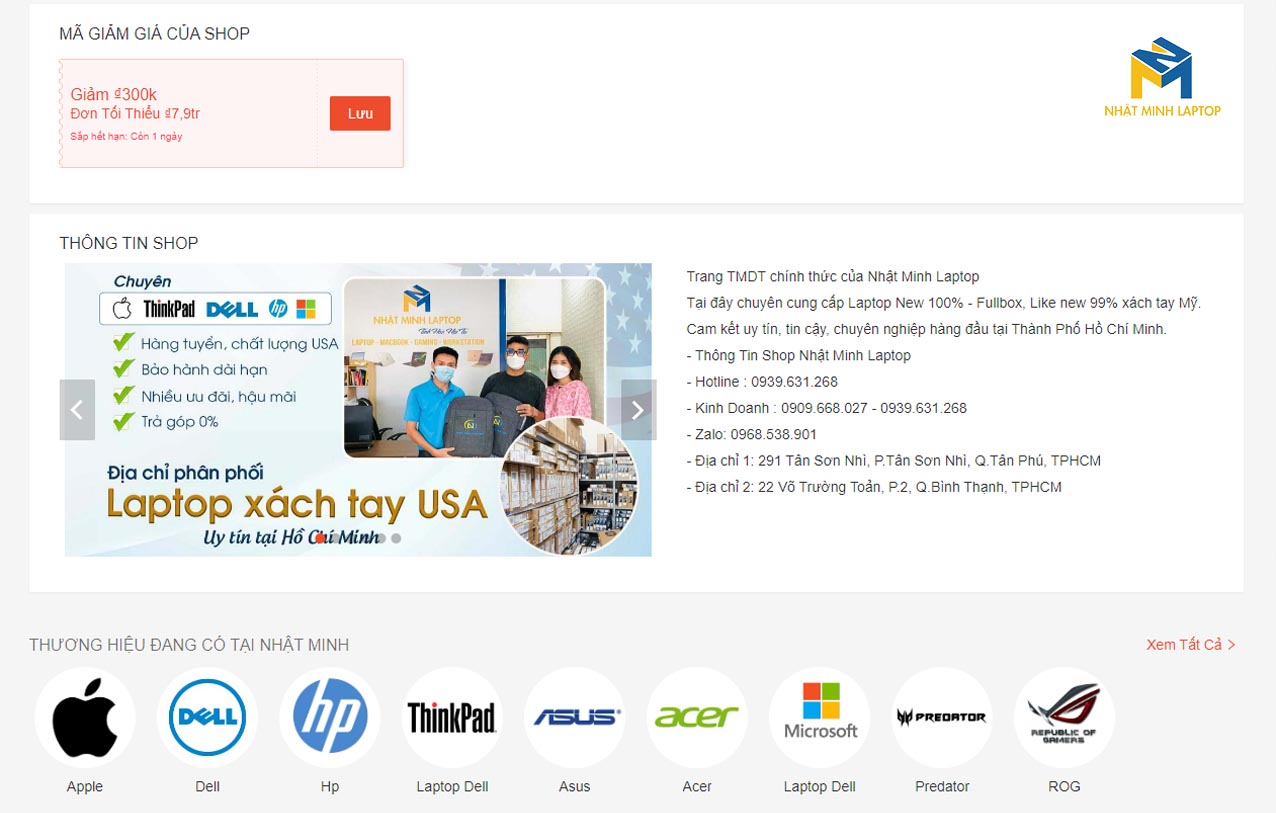The height and width of the screenshot is (813, 1276).
Task: Go to previous banner slide arrow
Action: click(77, 409)
